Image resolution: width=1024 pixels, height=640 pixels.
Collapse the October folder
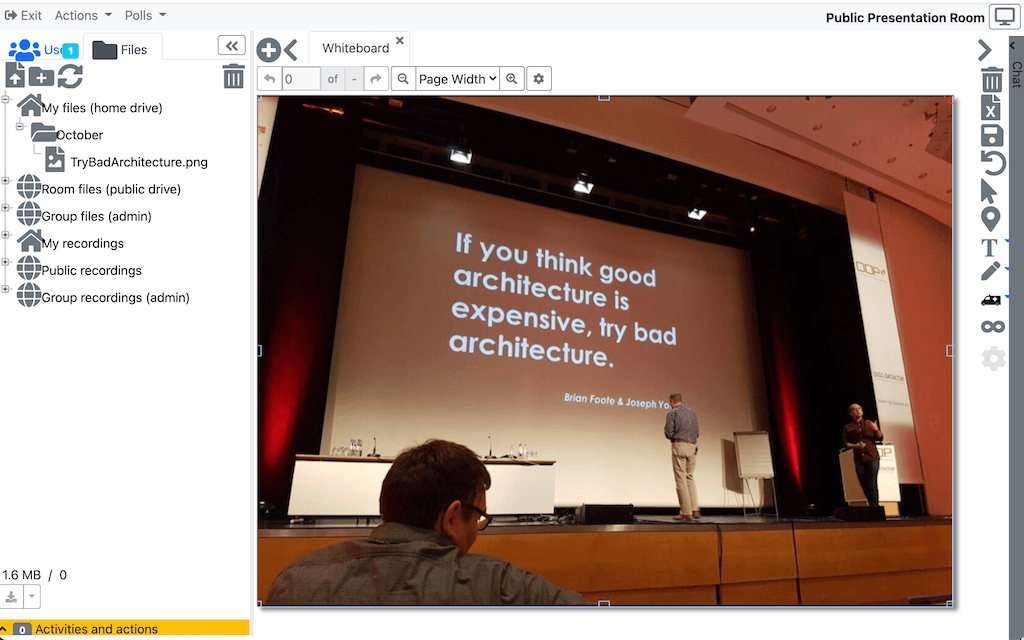[19, 127]
